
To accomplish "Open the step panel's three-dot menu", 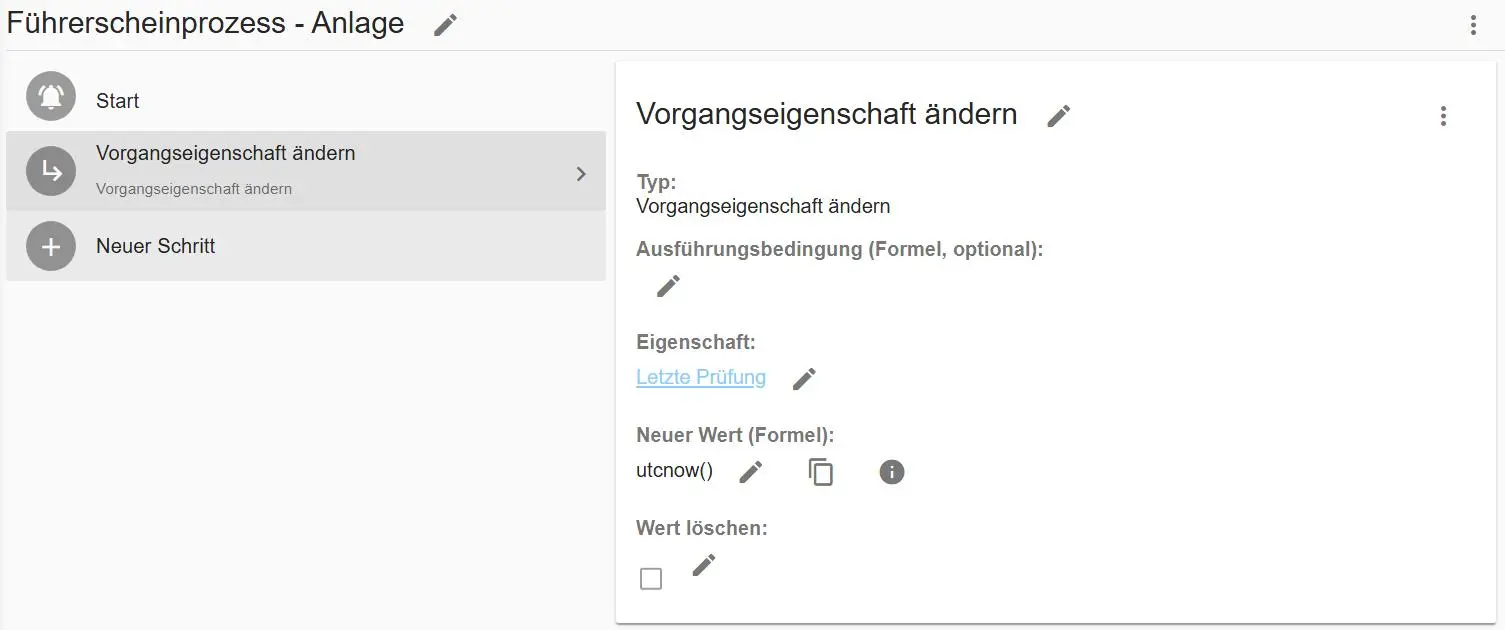I will (x=1442, y=116).
